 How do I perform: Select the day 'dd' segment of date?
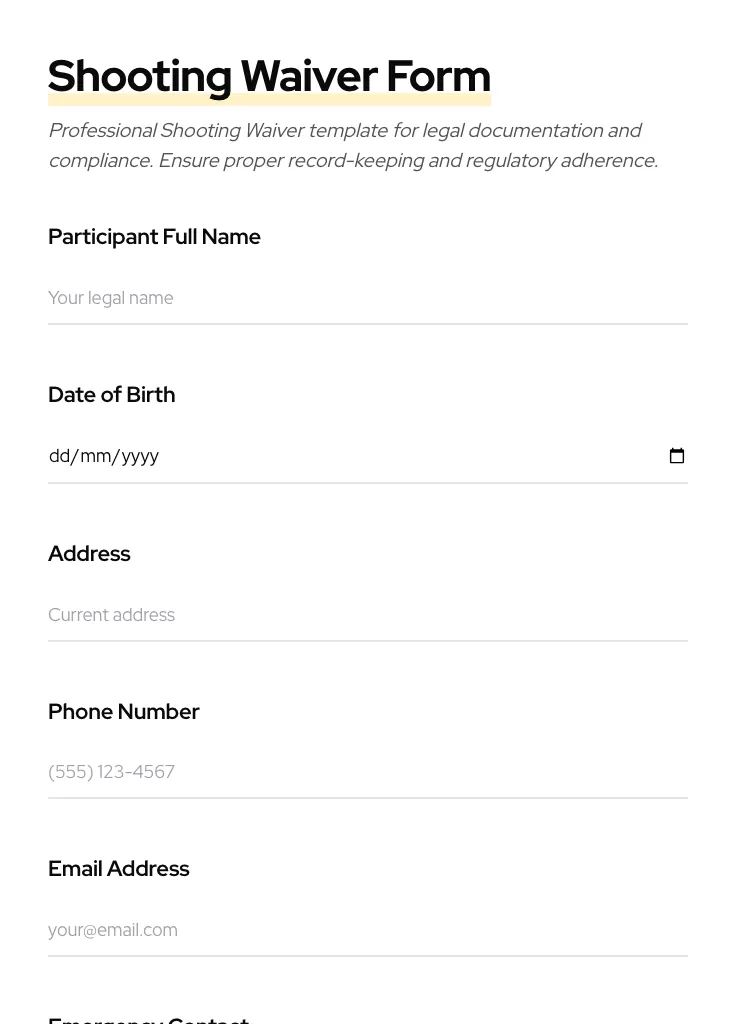coord(59,456)
